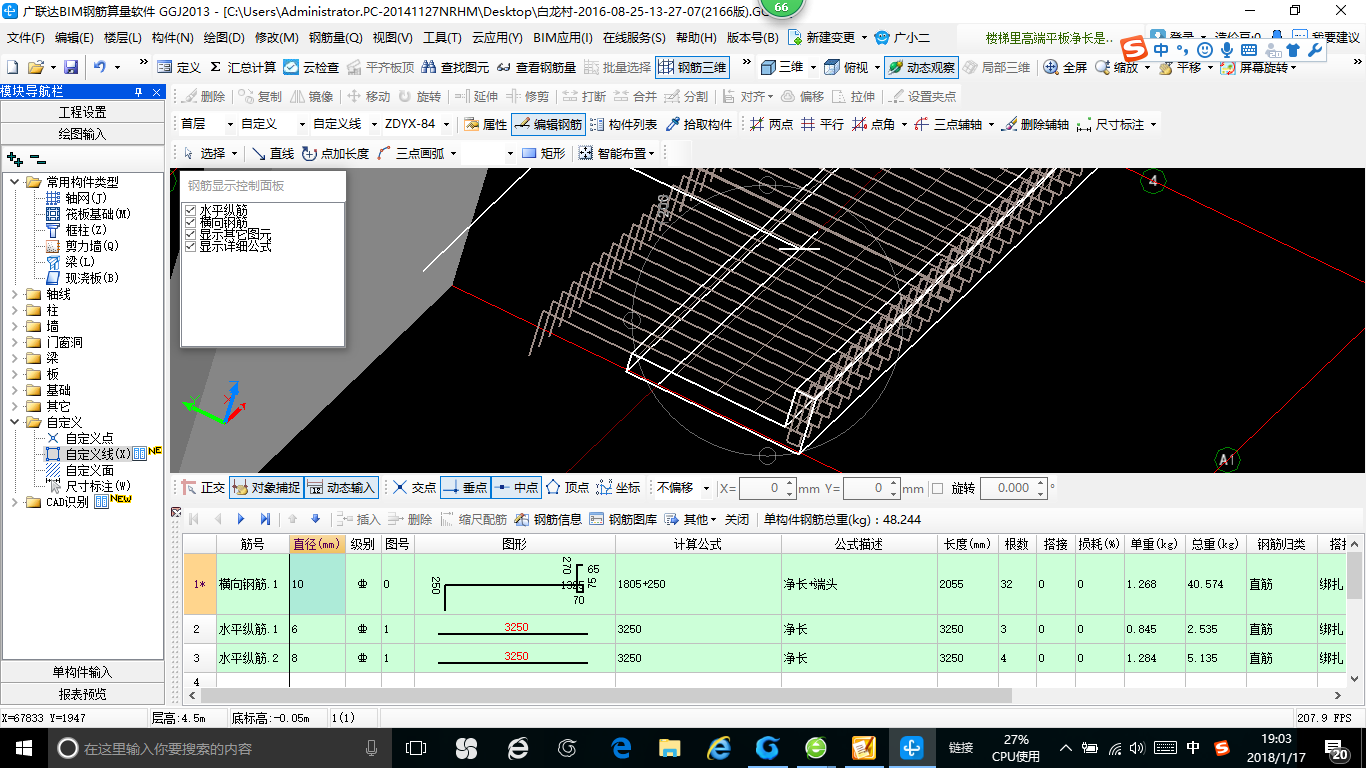1366x768 pixels.
Task: Select the 镜像 mirror tool
Action: pyautogui.click(x=312, y=96)
